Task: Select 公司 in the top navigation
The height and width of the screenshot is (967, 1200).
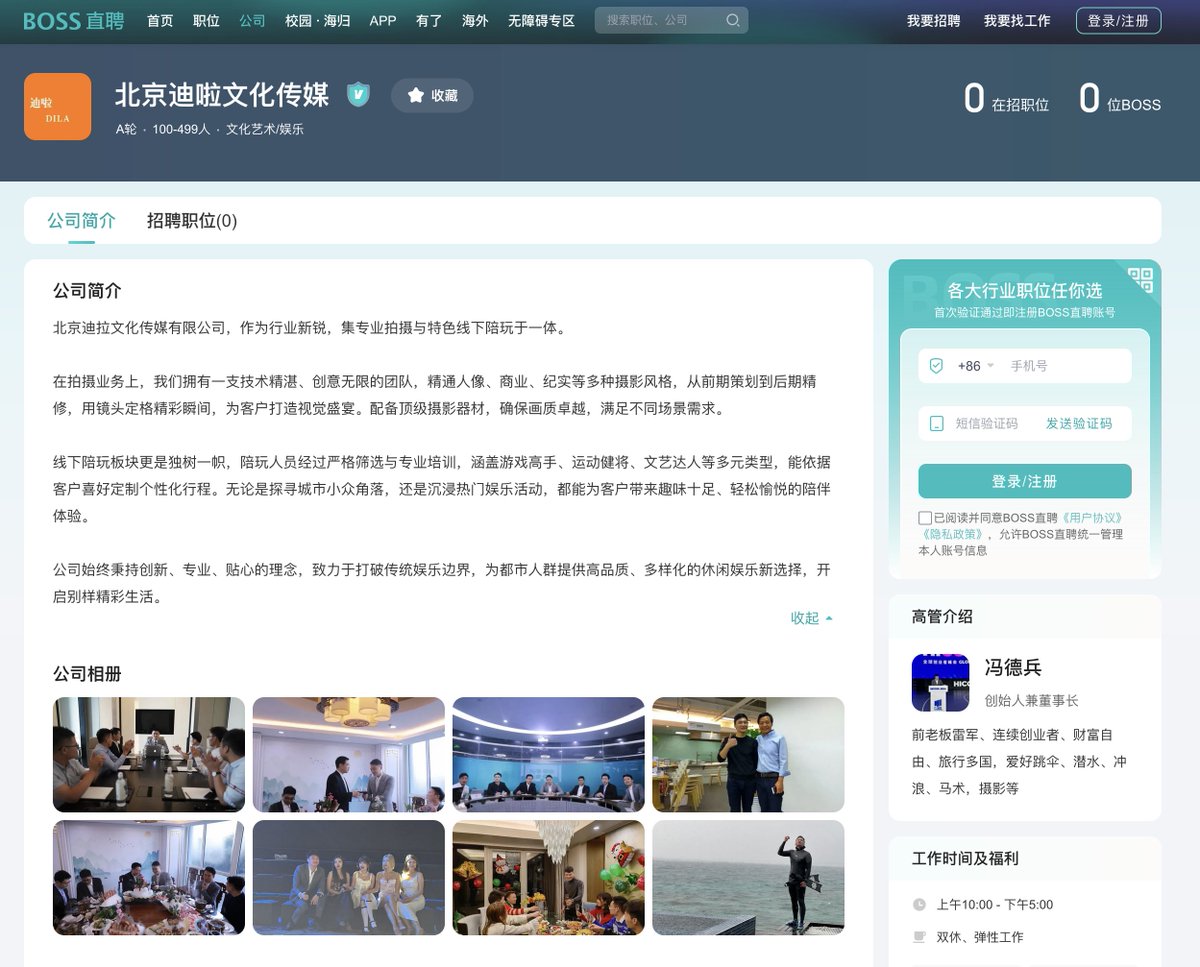Action: click(252, 20)
